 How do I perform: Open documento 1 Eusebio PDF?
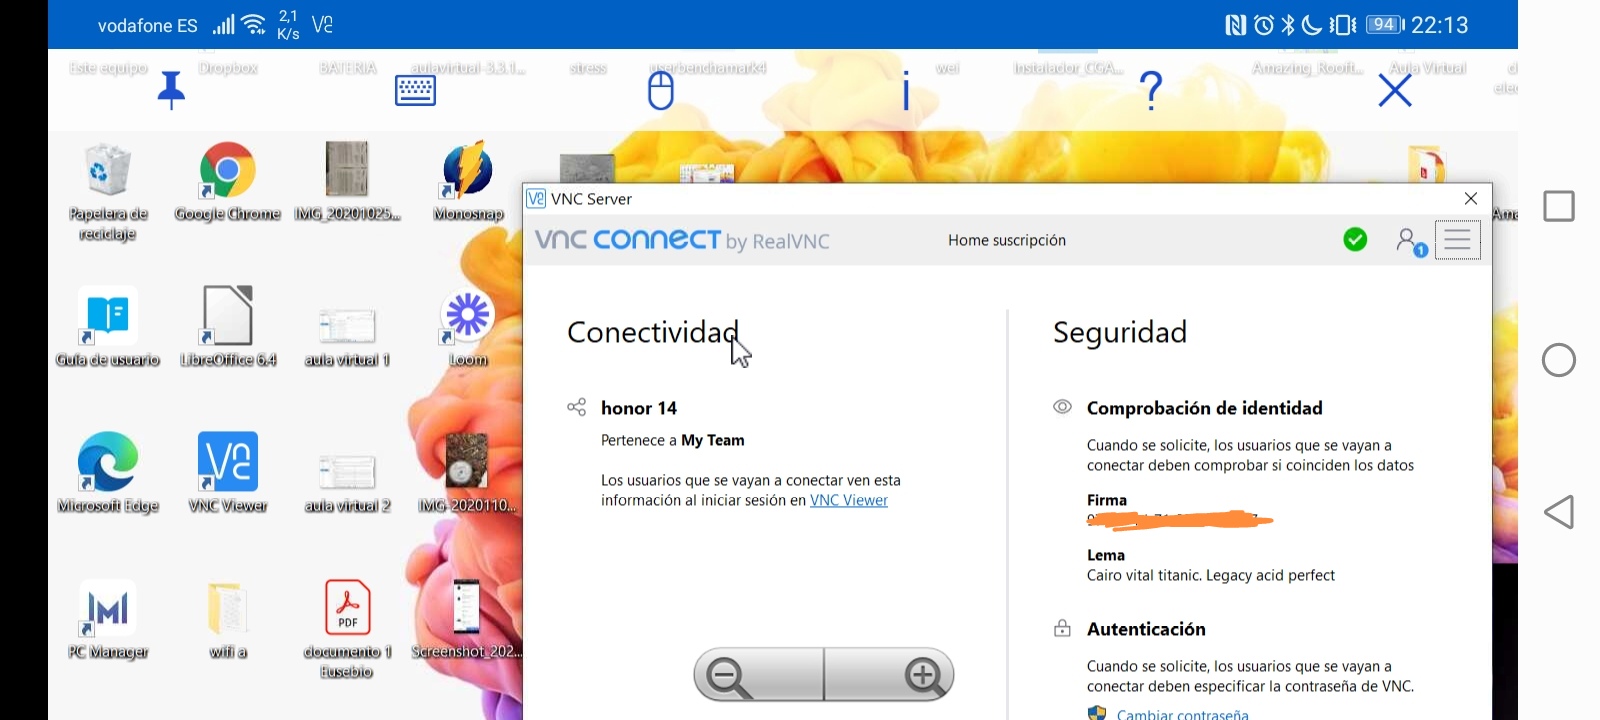[347, 629]
